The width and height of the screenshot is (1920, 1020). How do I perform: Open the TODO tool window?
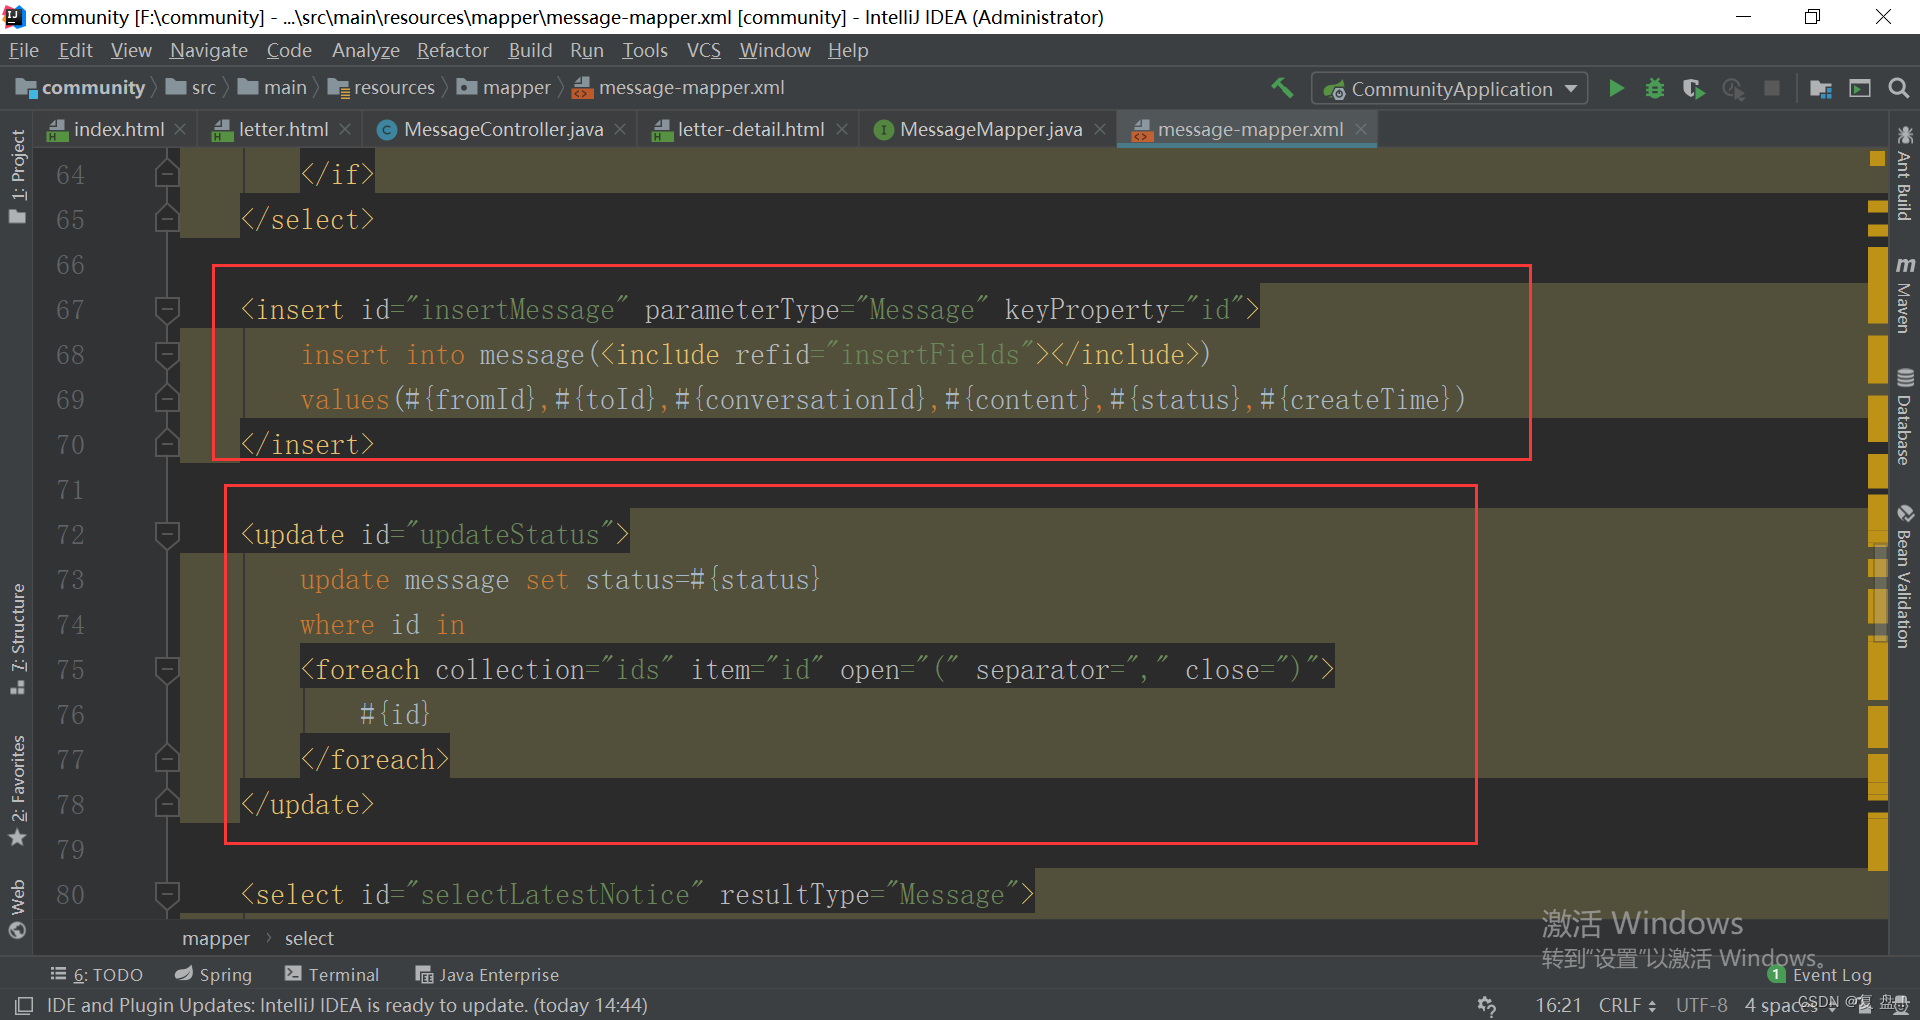[97, 974]
